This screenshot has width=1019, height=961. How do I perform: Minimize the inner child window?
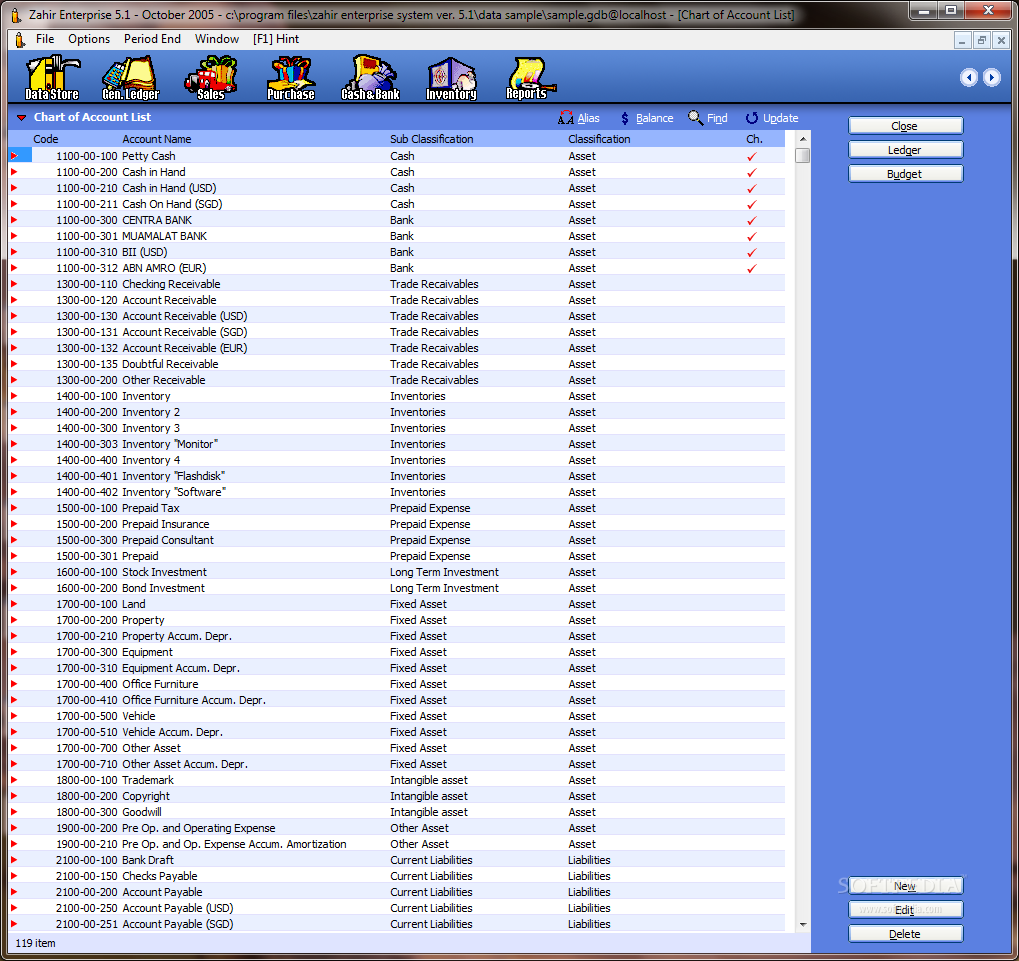point(962,40)
